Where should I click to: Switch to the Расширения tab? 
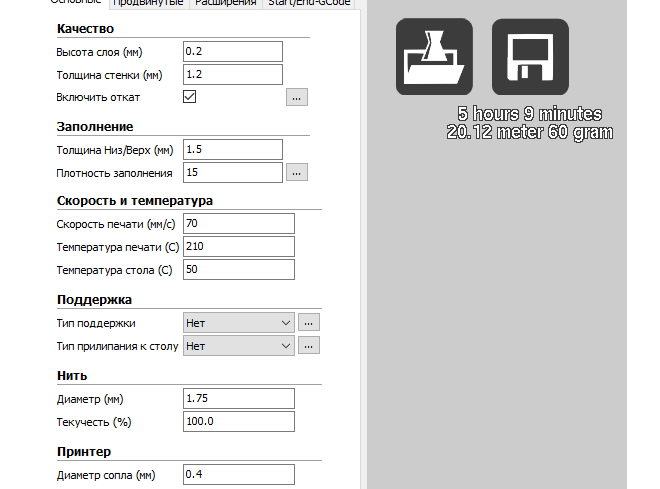tap(226, 3)
